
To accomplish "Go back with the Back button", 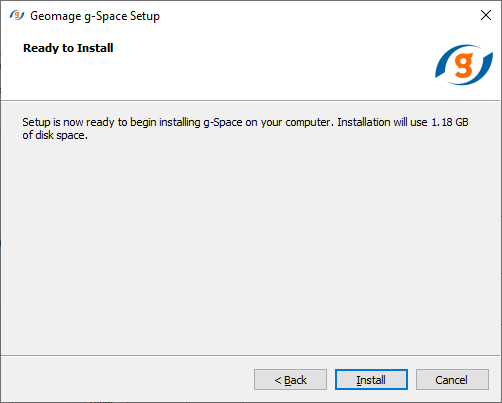I will 290,379.
